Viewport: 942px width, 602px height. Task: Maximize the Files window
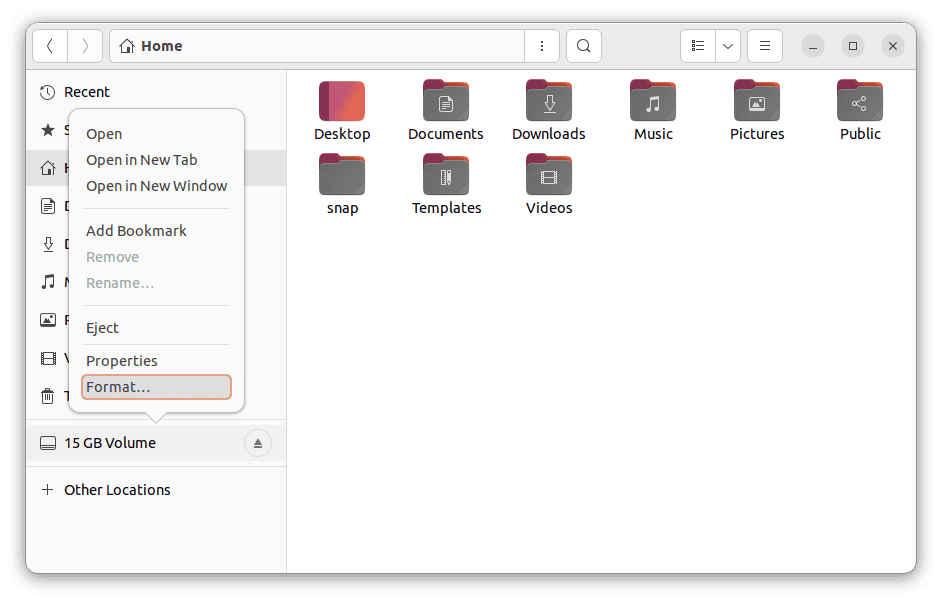(852, 46)
